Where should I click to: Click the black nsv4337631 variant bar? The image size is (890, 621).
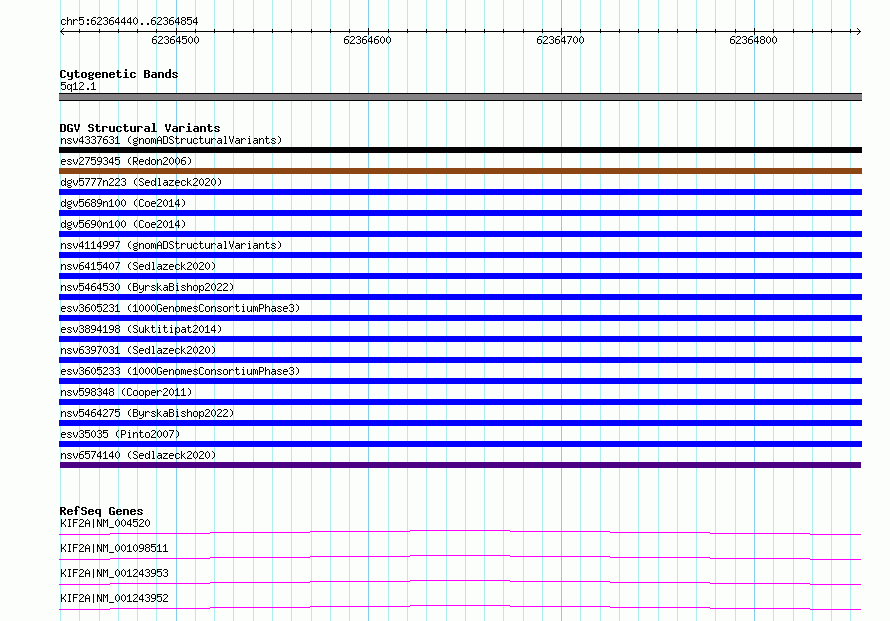point(460,150)
